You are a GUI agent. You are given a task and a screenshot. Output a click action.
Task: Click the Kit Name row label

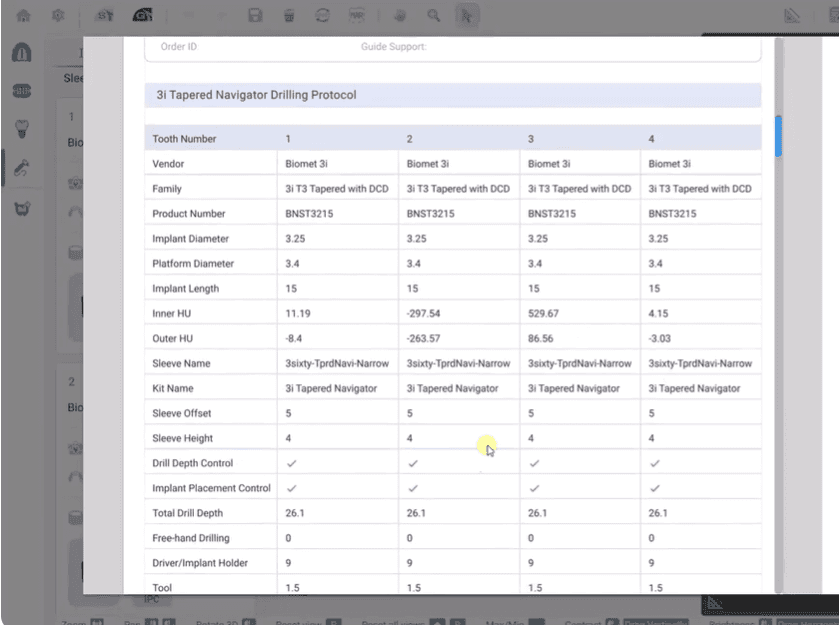click(173, 388)
